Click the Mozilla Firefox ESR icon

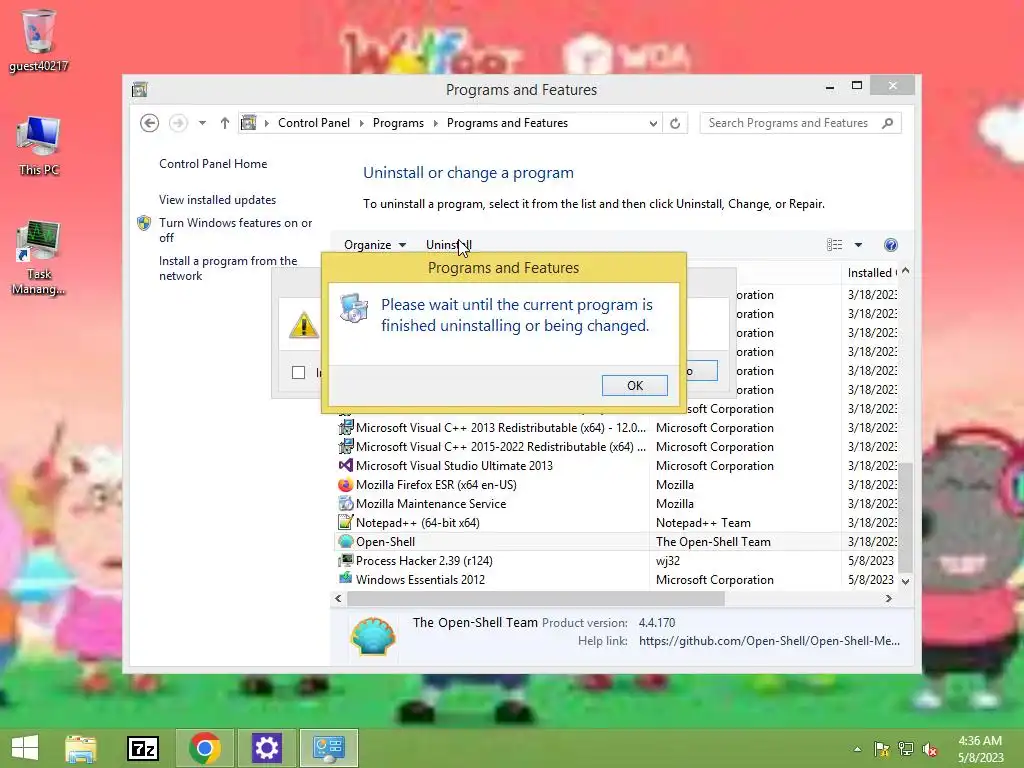(x=345, y=485)
